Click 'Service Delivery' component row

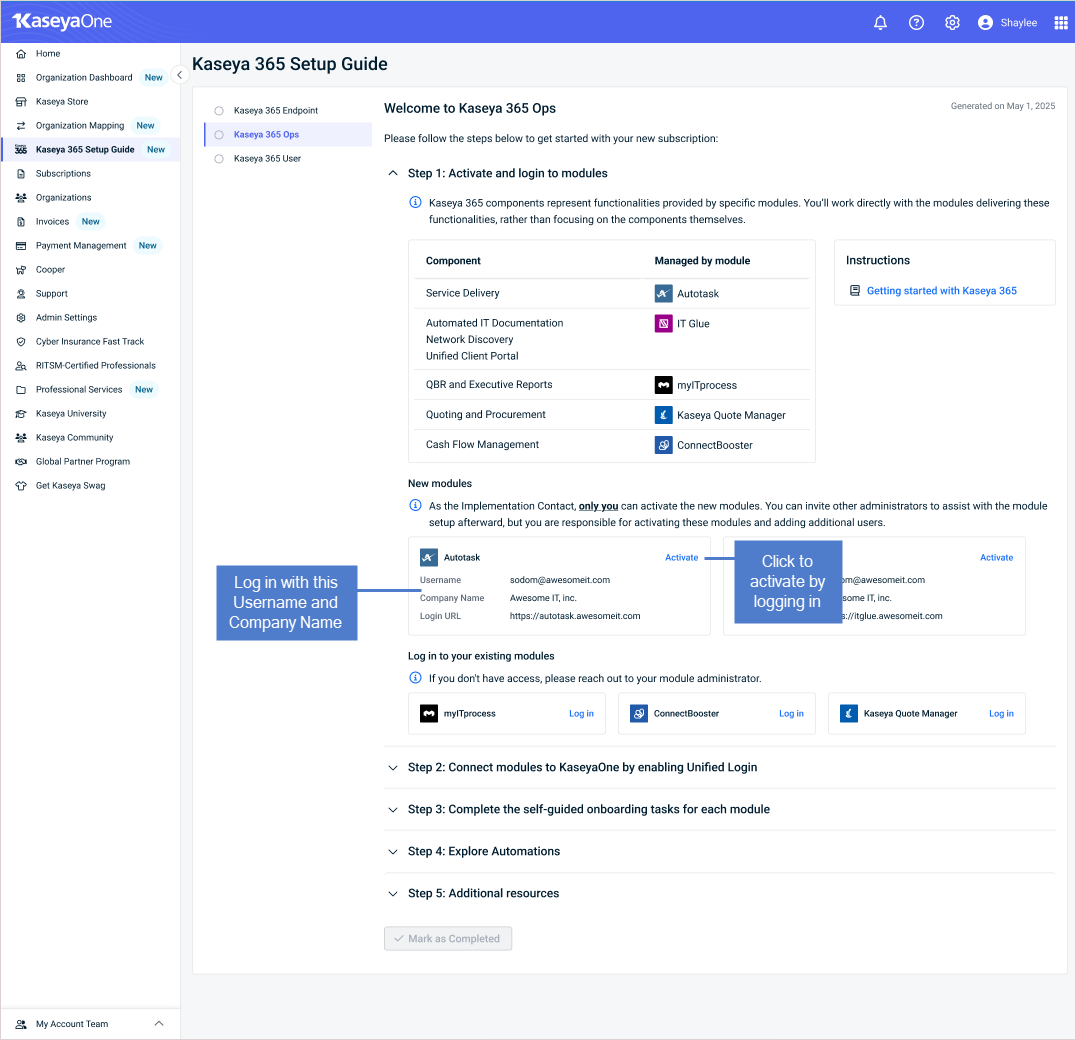pyautogui.click(x=612, y=294)
